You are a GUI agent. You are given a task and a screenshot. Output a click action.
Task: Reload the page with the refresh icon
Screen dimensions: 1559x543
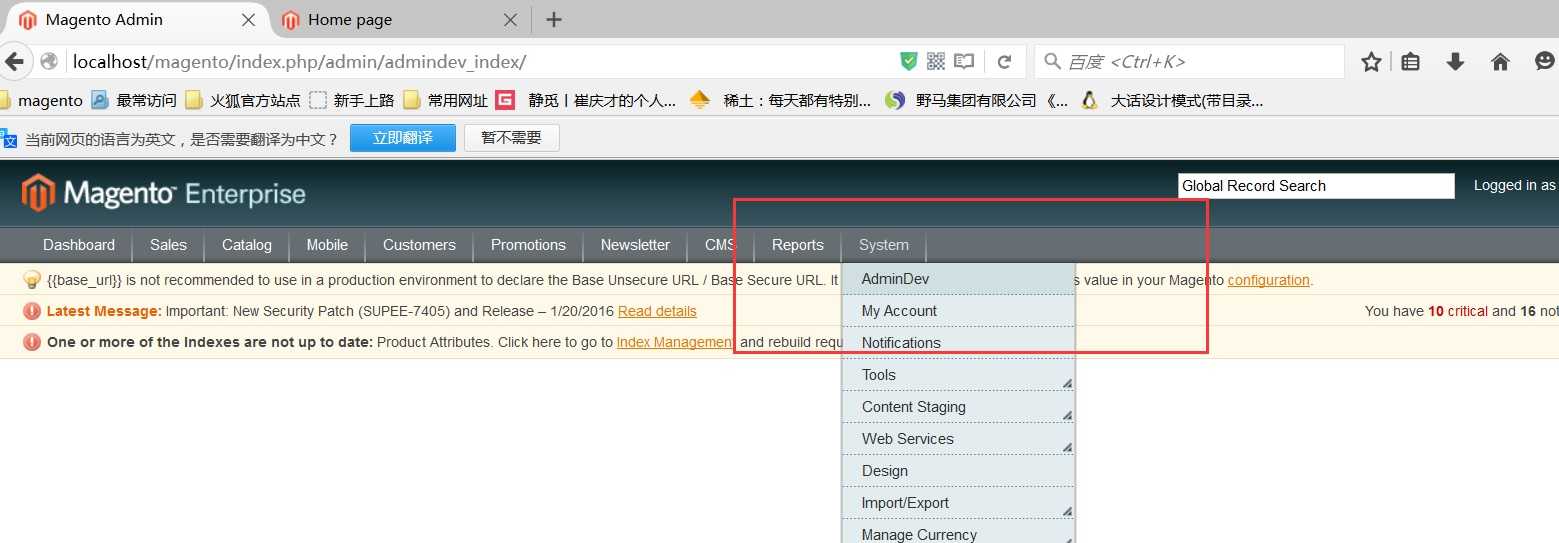tap(1004, 62)
